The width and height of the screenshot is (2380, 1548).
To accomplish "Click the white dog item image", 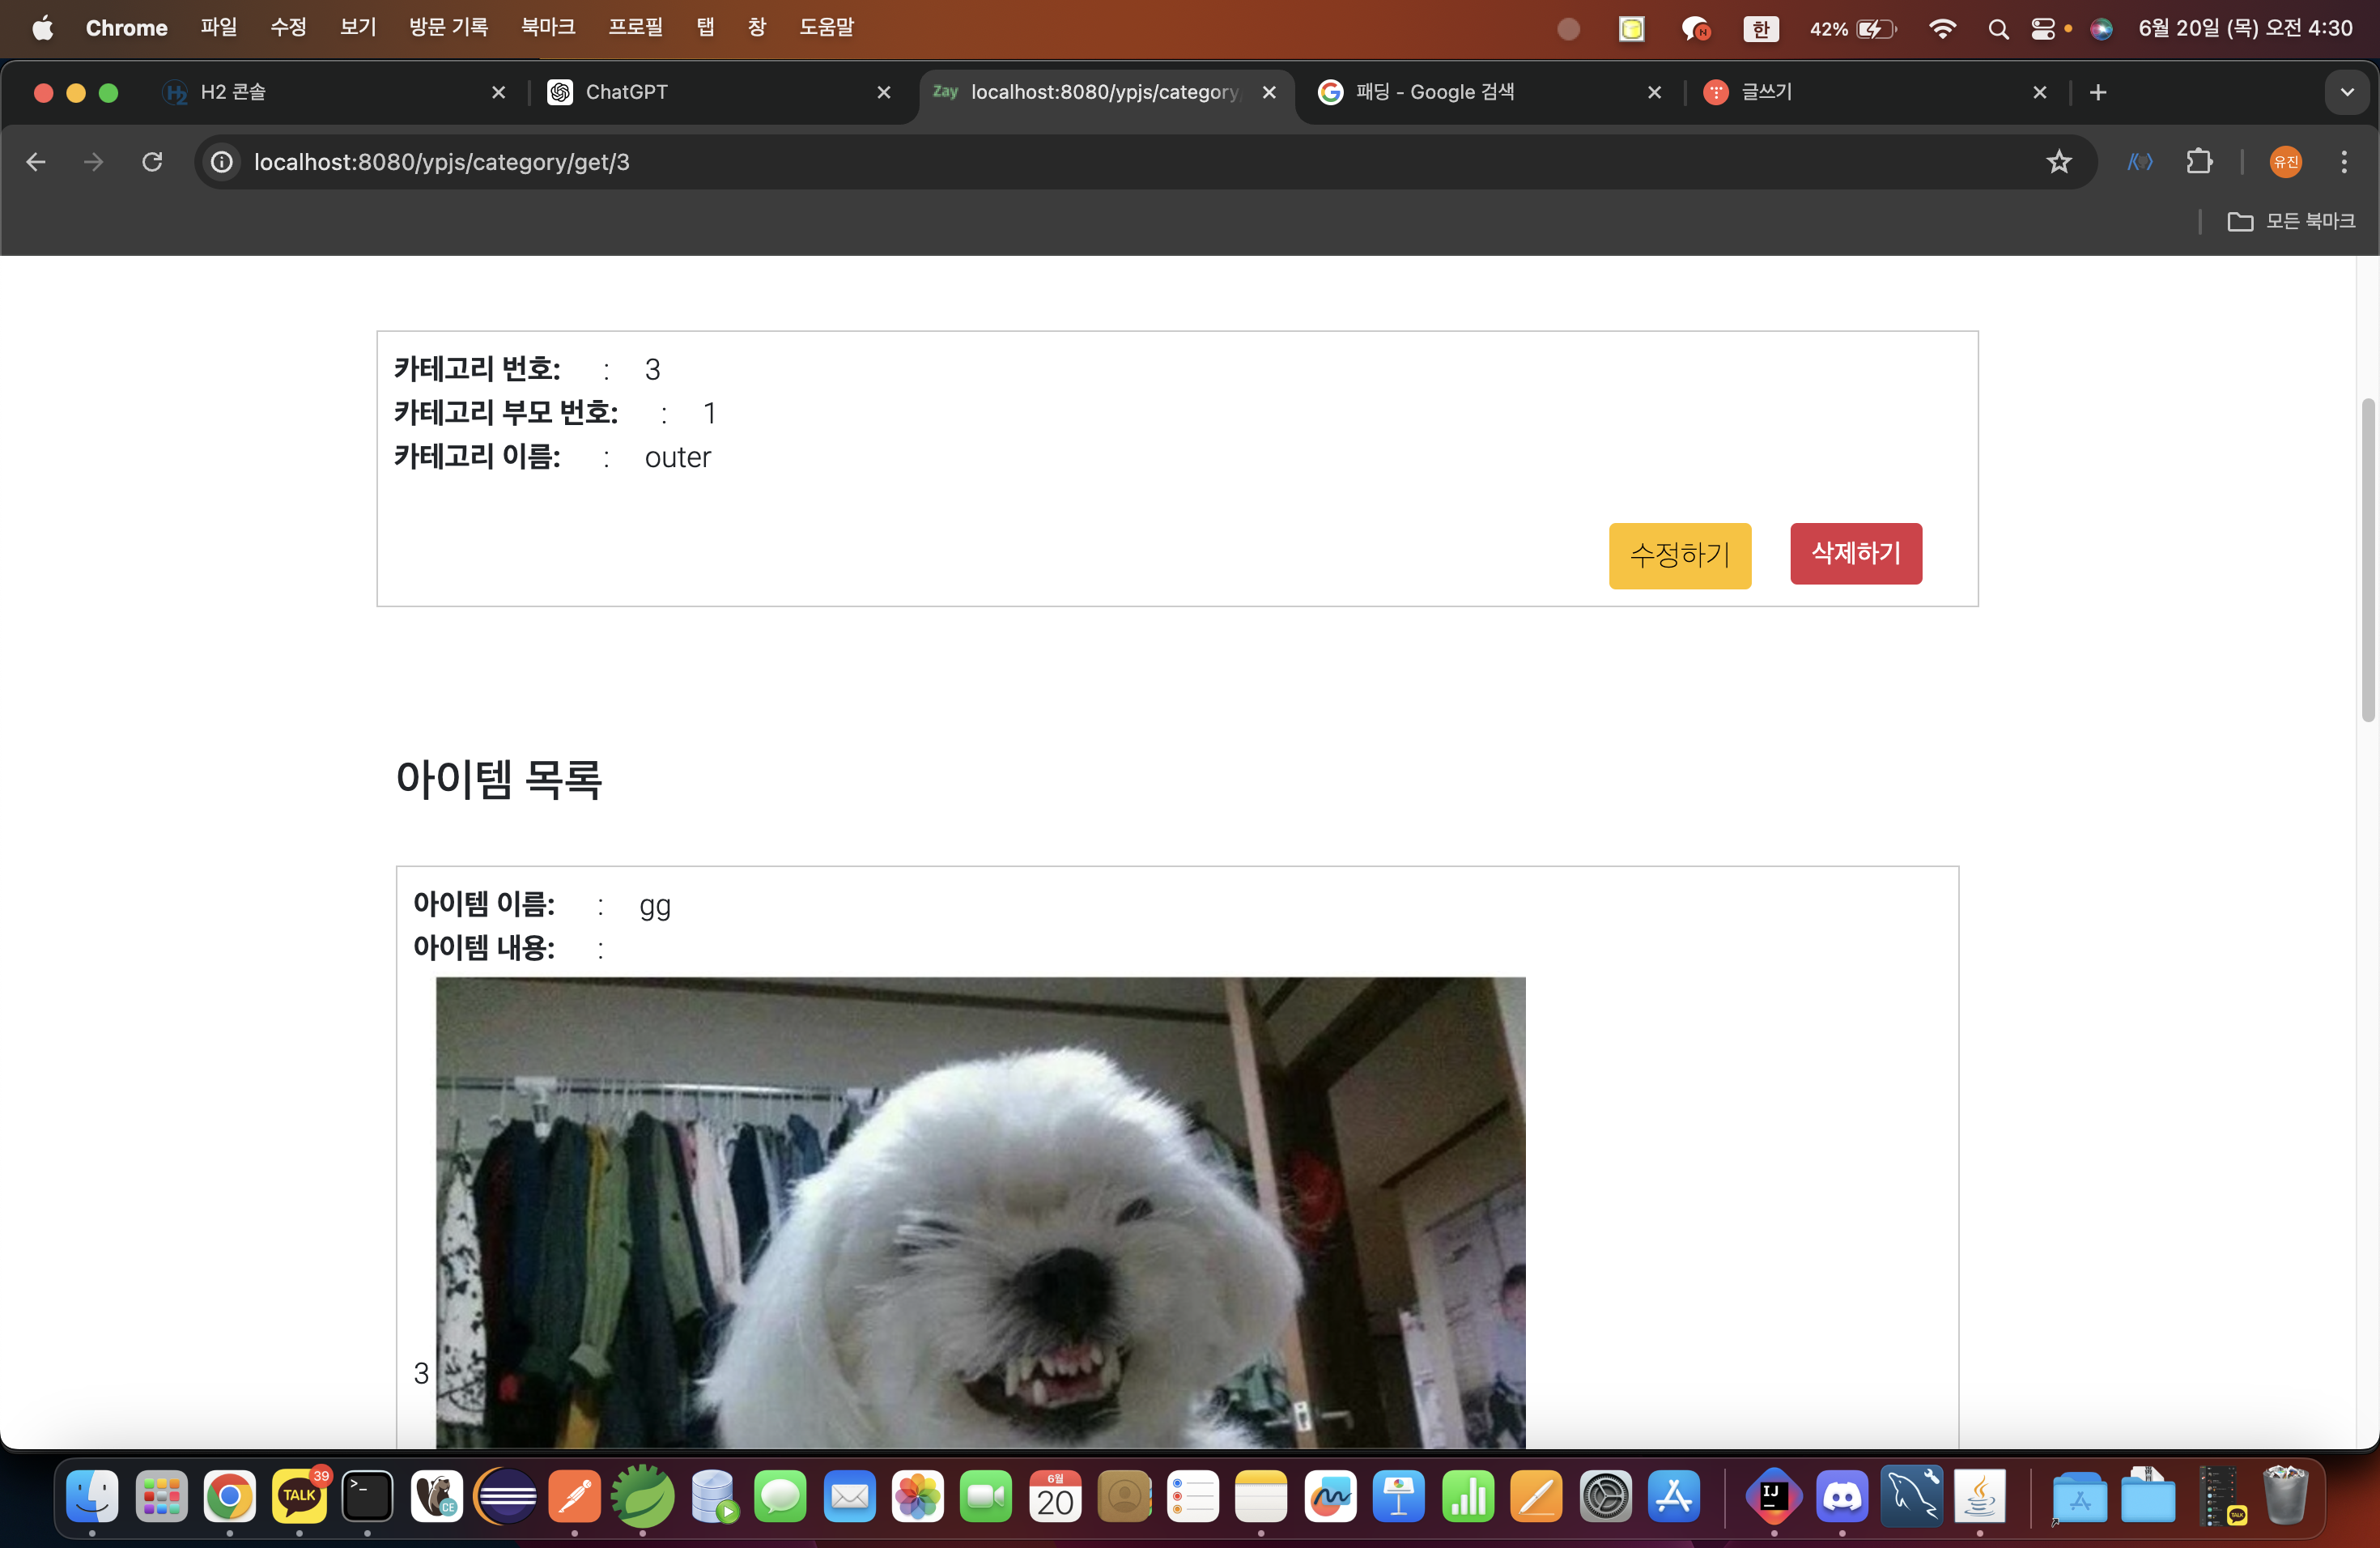I will (980, 1211).
